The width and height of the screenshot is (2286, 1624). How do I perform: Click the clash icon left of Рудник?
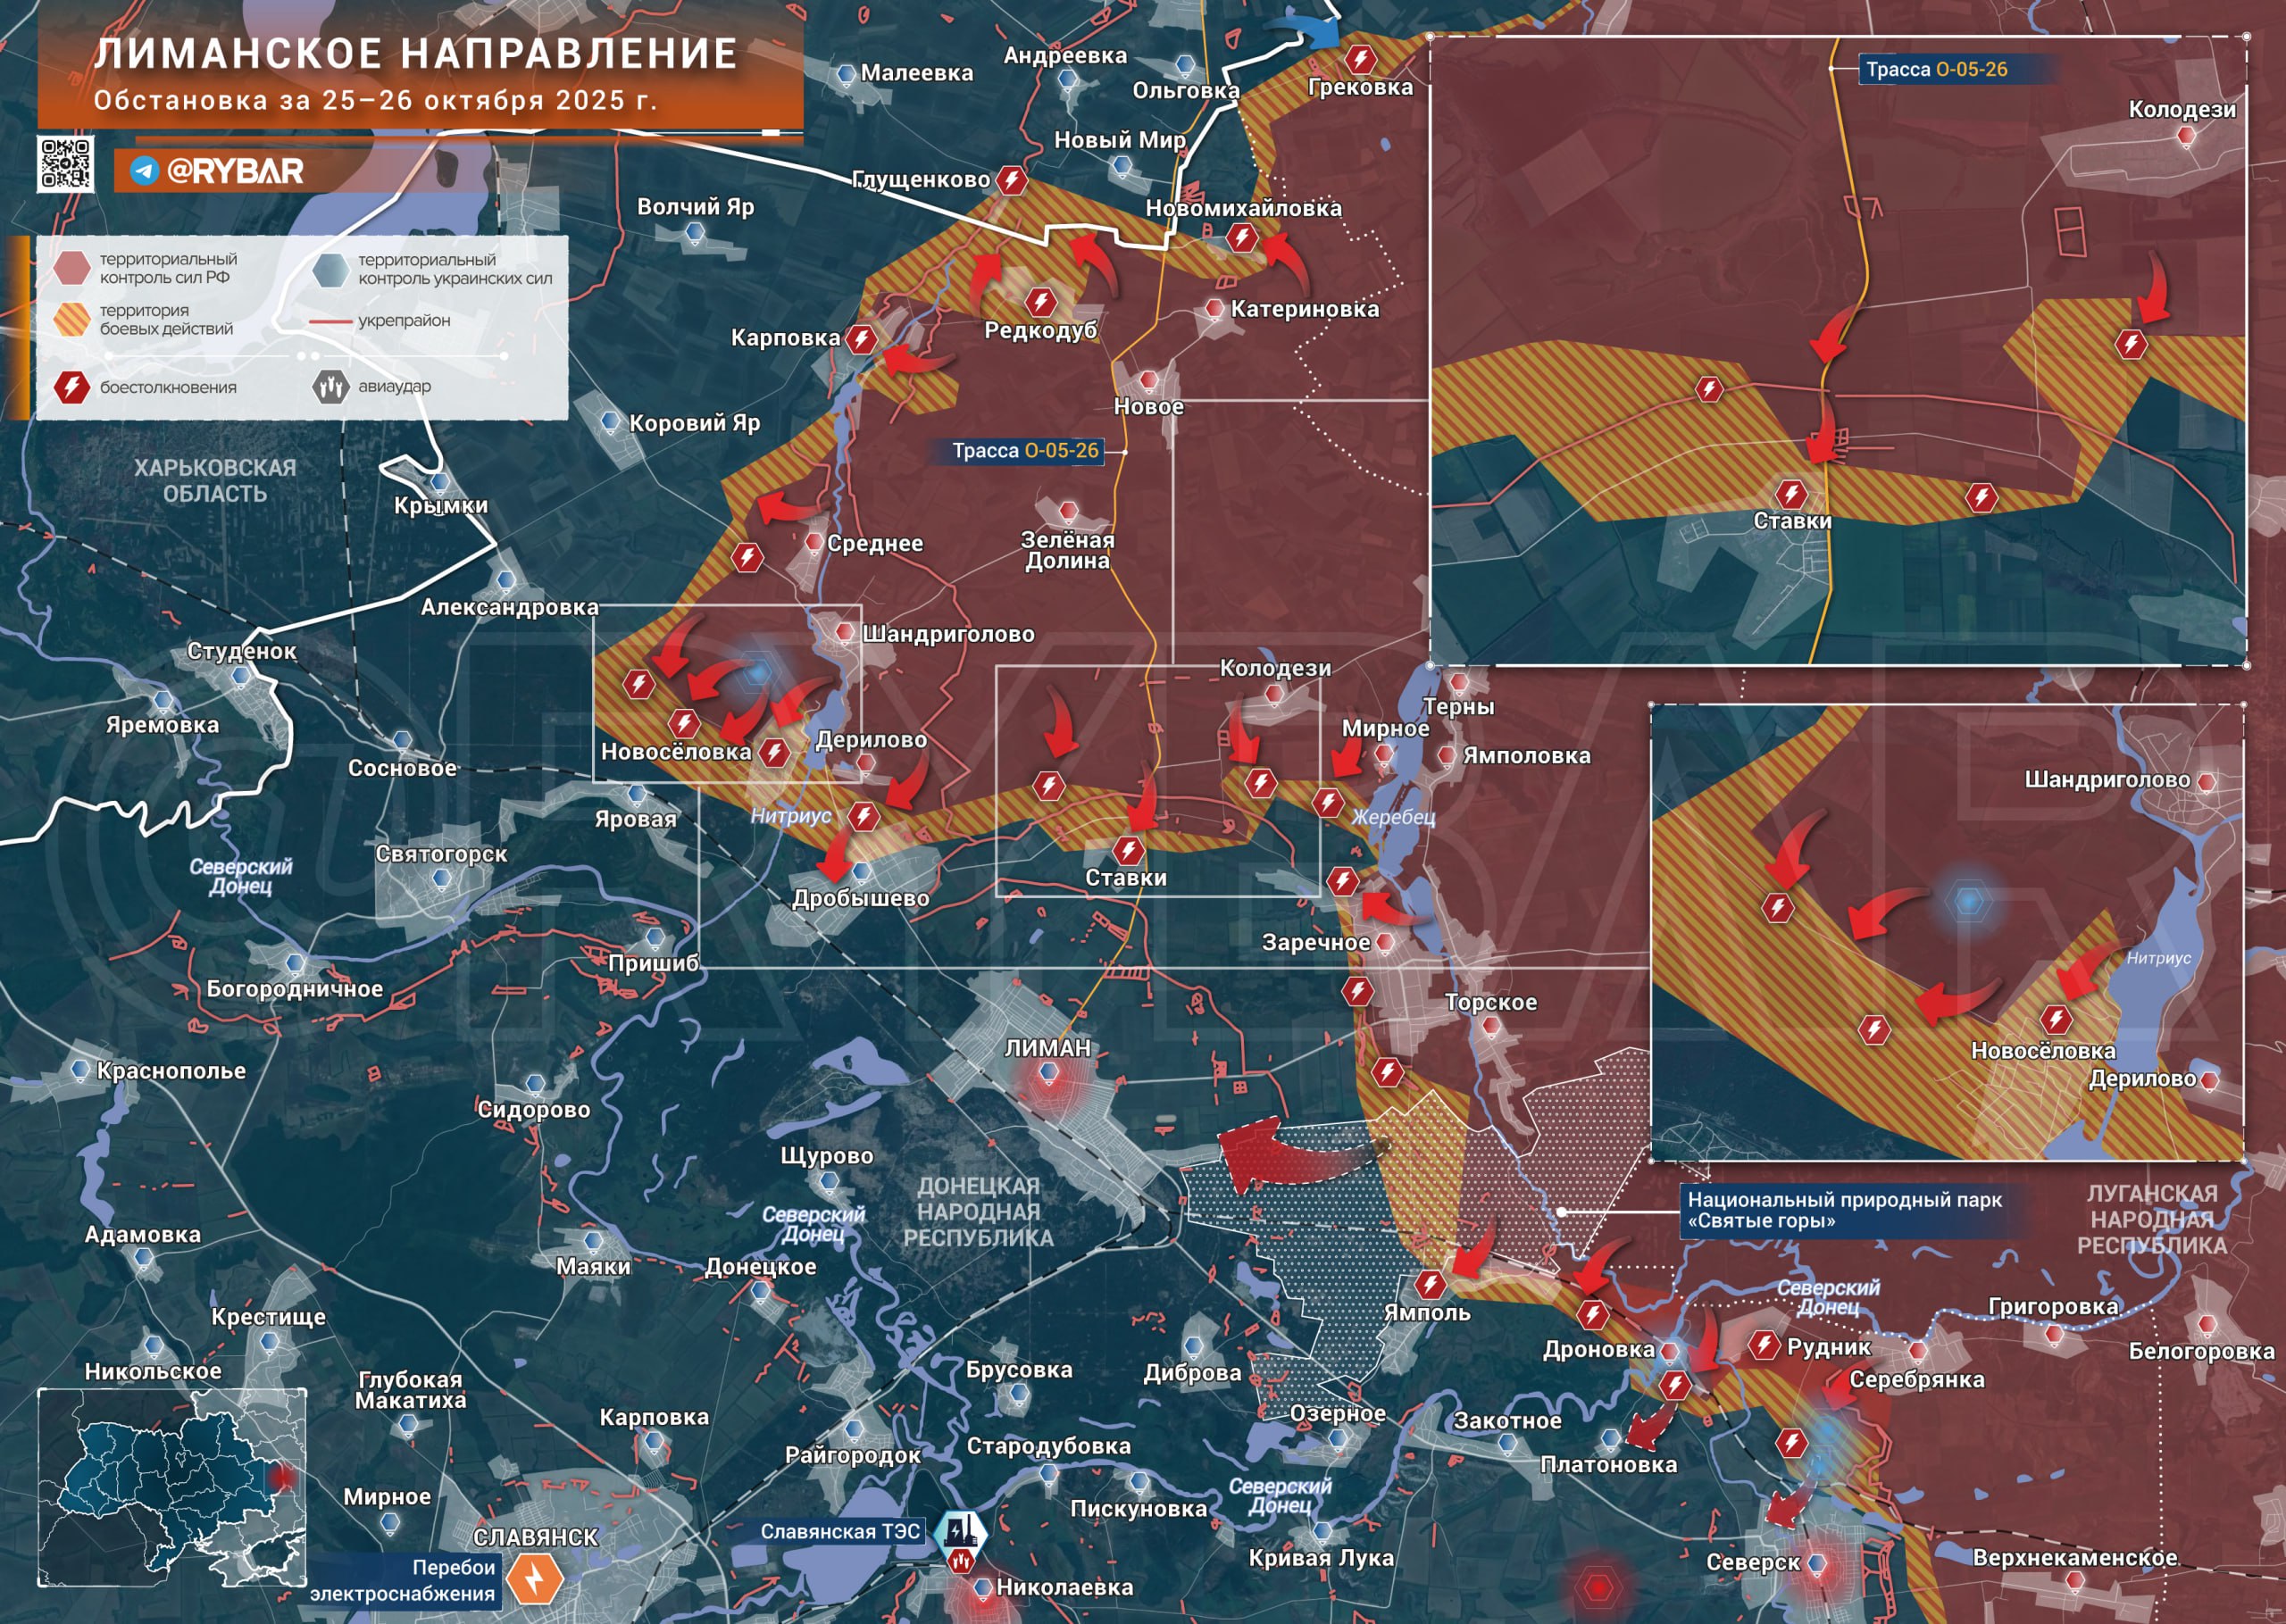[1764, 1345]
